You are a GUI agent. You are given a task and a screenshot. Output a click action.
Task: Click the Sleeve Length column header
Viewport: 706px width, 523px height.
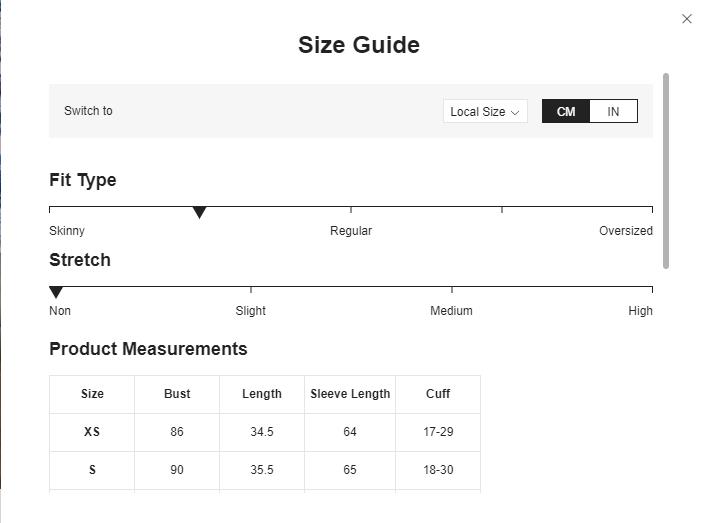tap(350, 394)
